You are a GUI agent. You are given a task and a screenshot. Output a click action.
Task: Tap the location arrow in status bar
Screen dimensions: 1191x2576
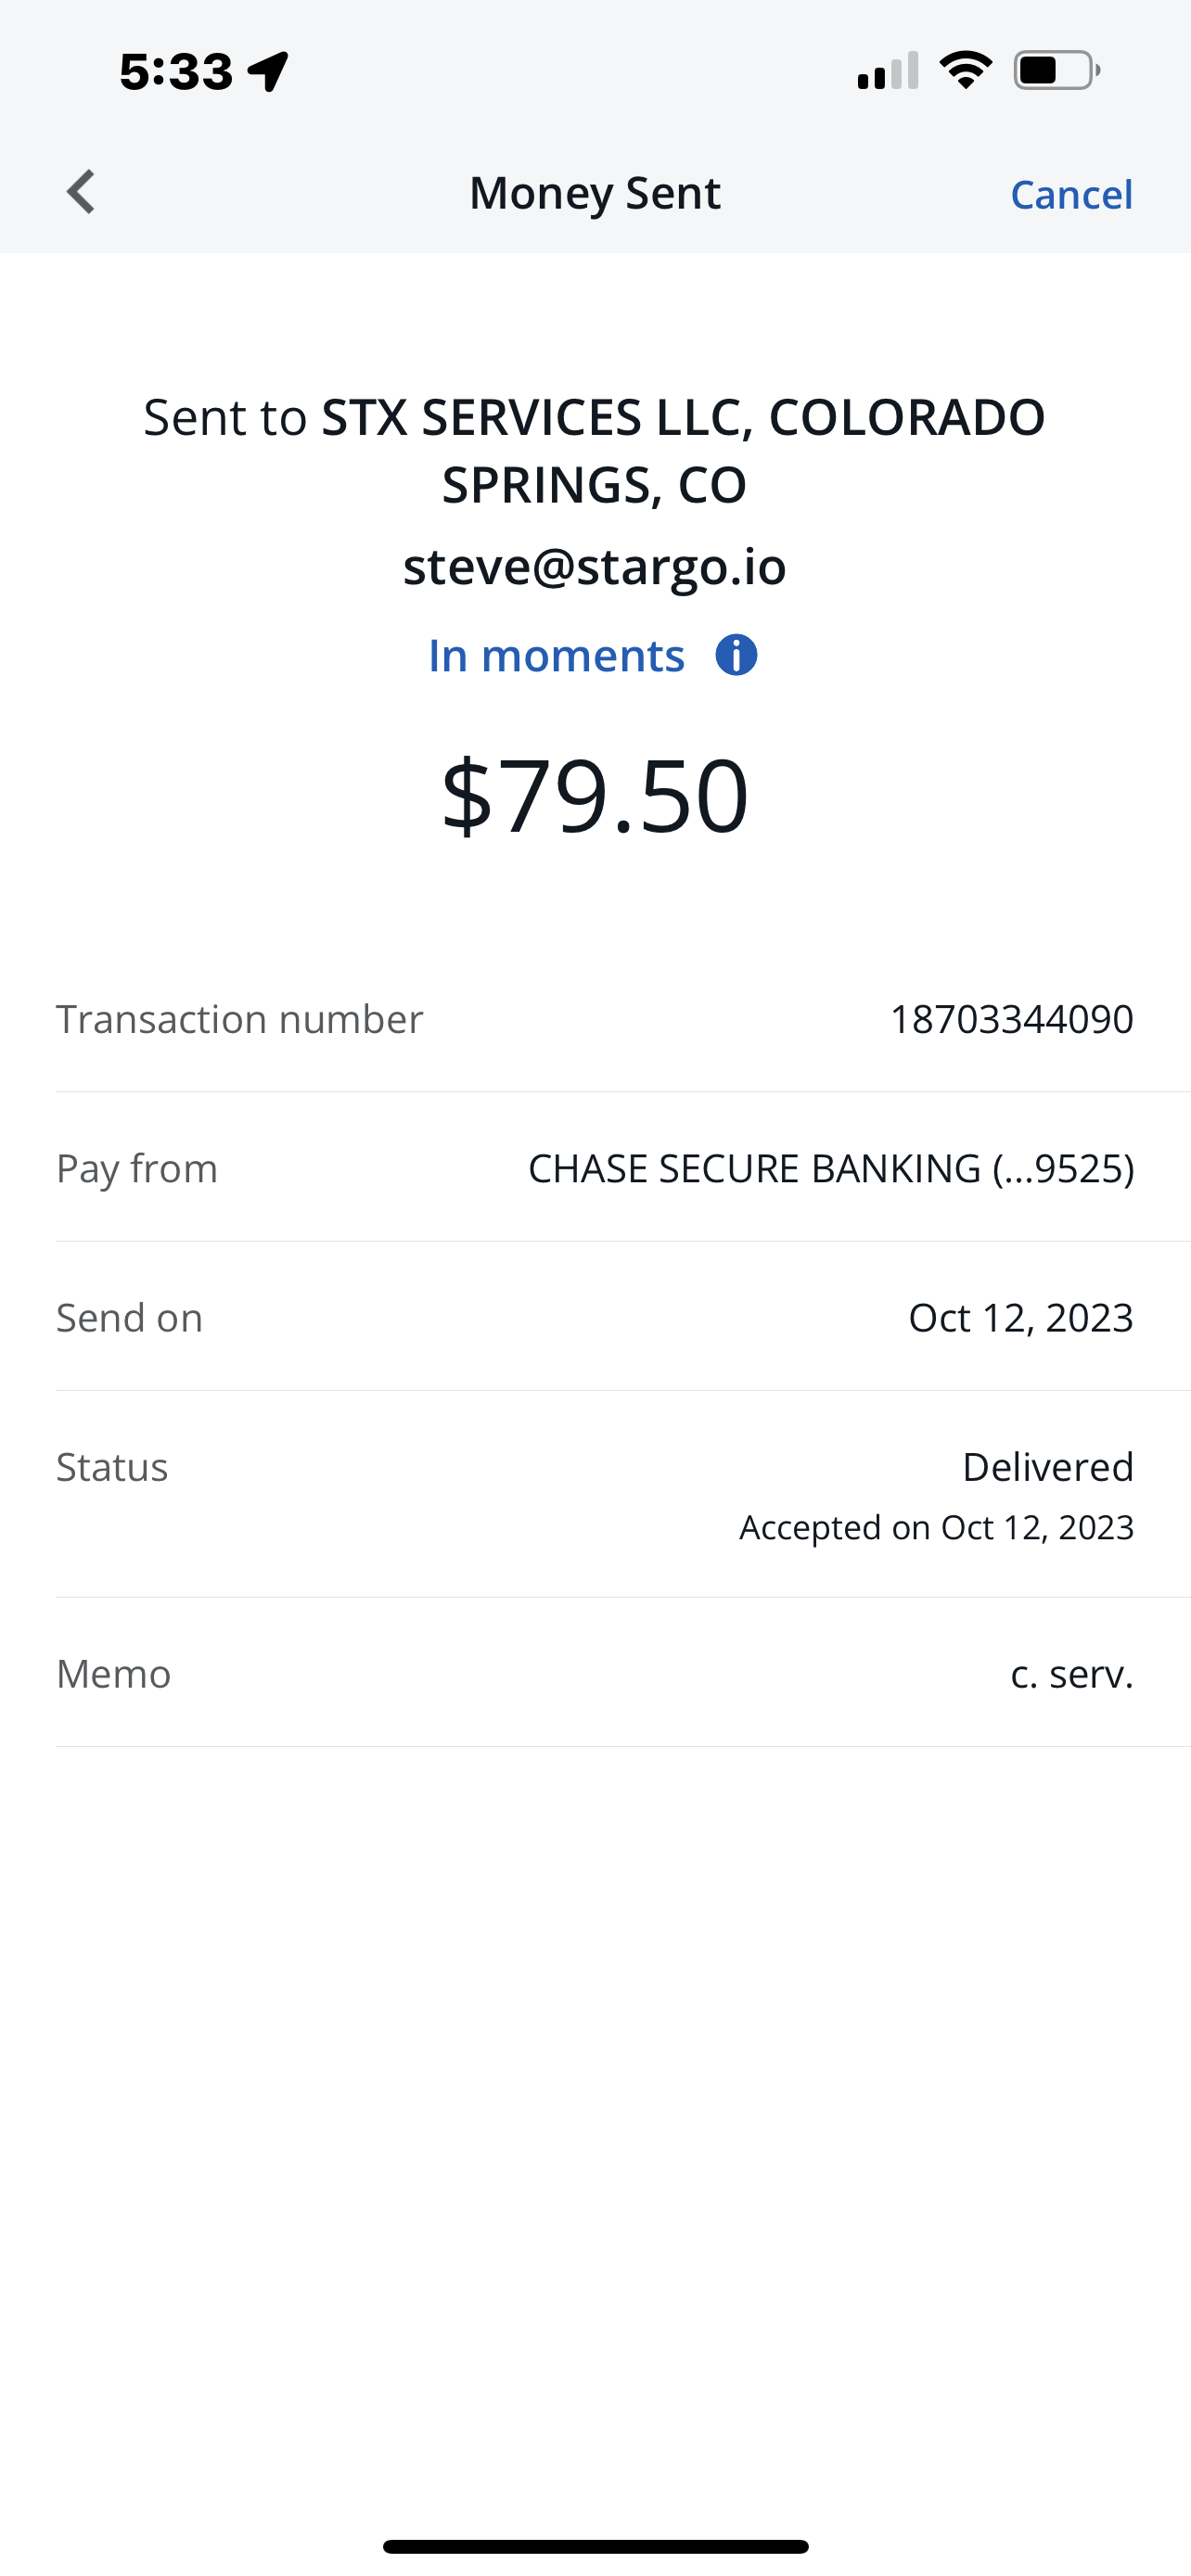click(269, 72)
